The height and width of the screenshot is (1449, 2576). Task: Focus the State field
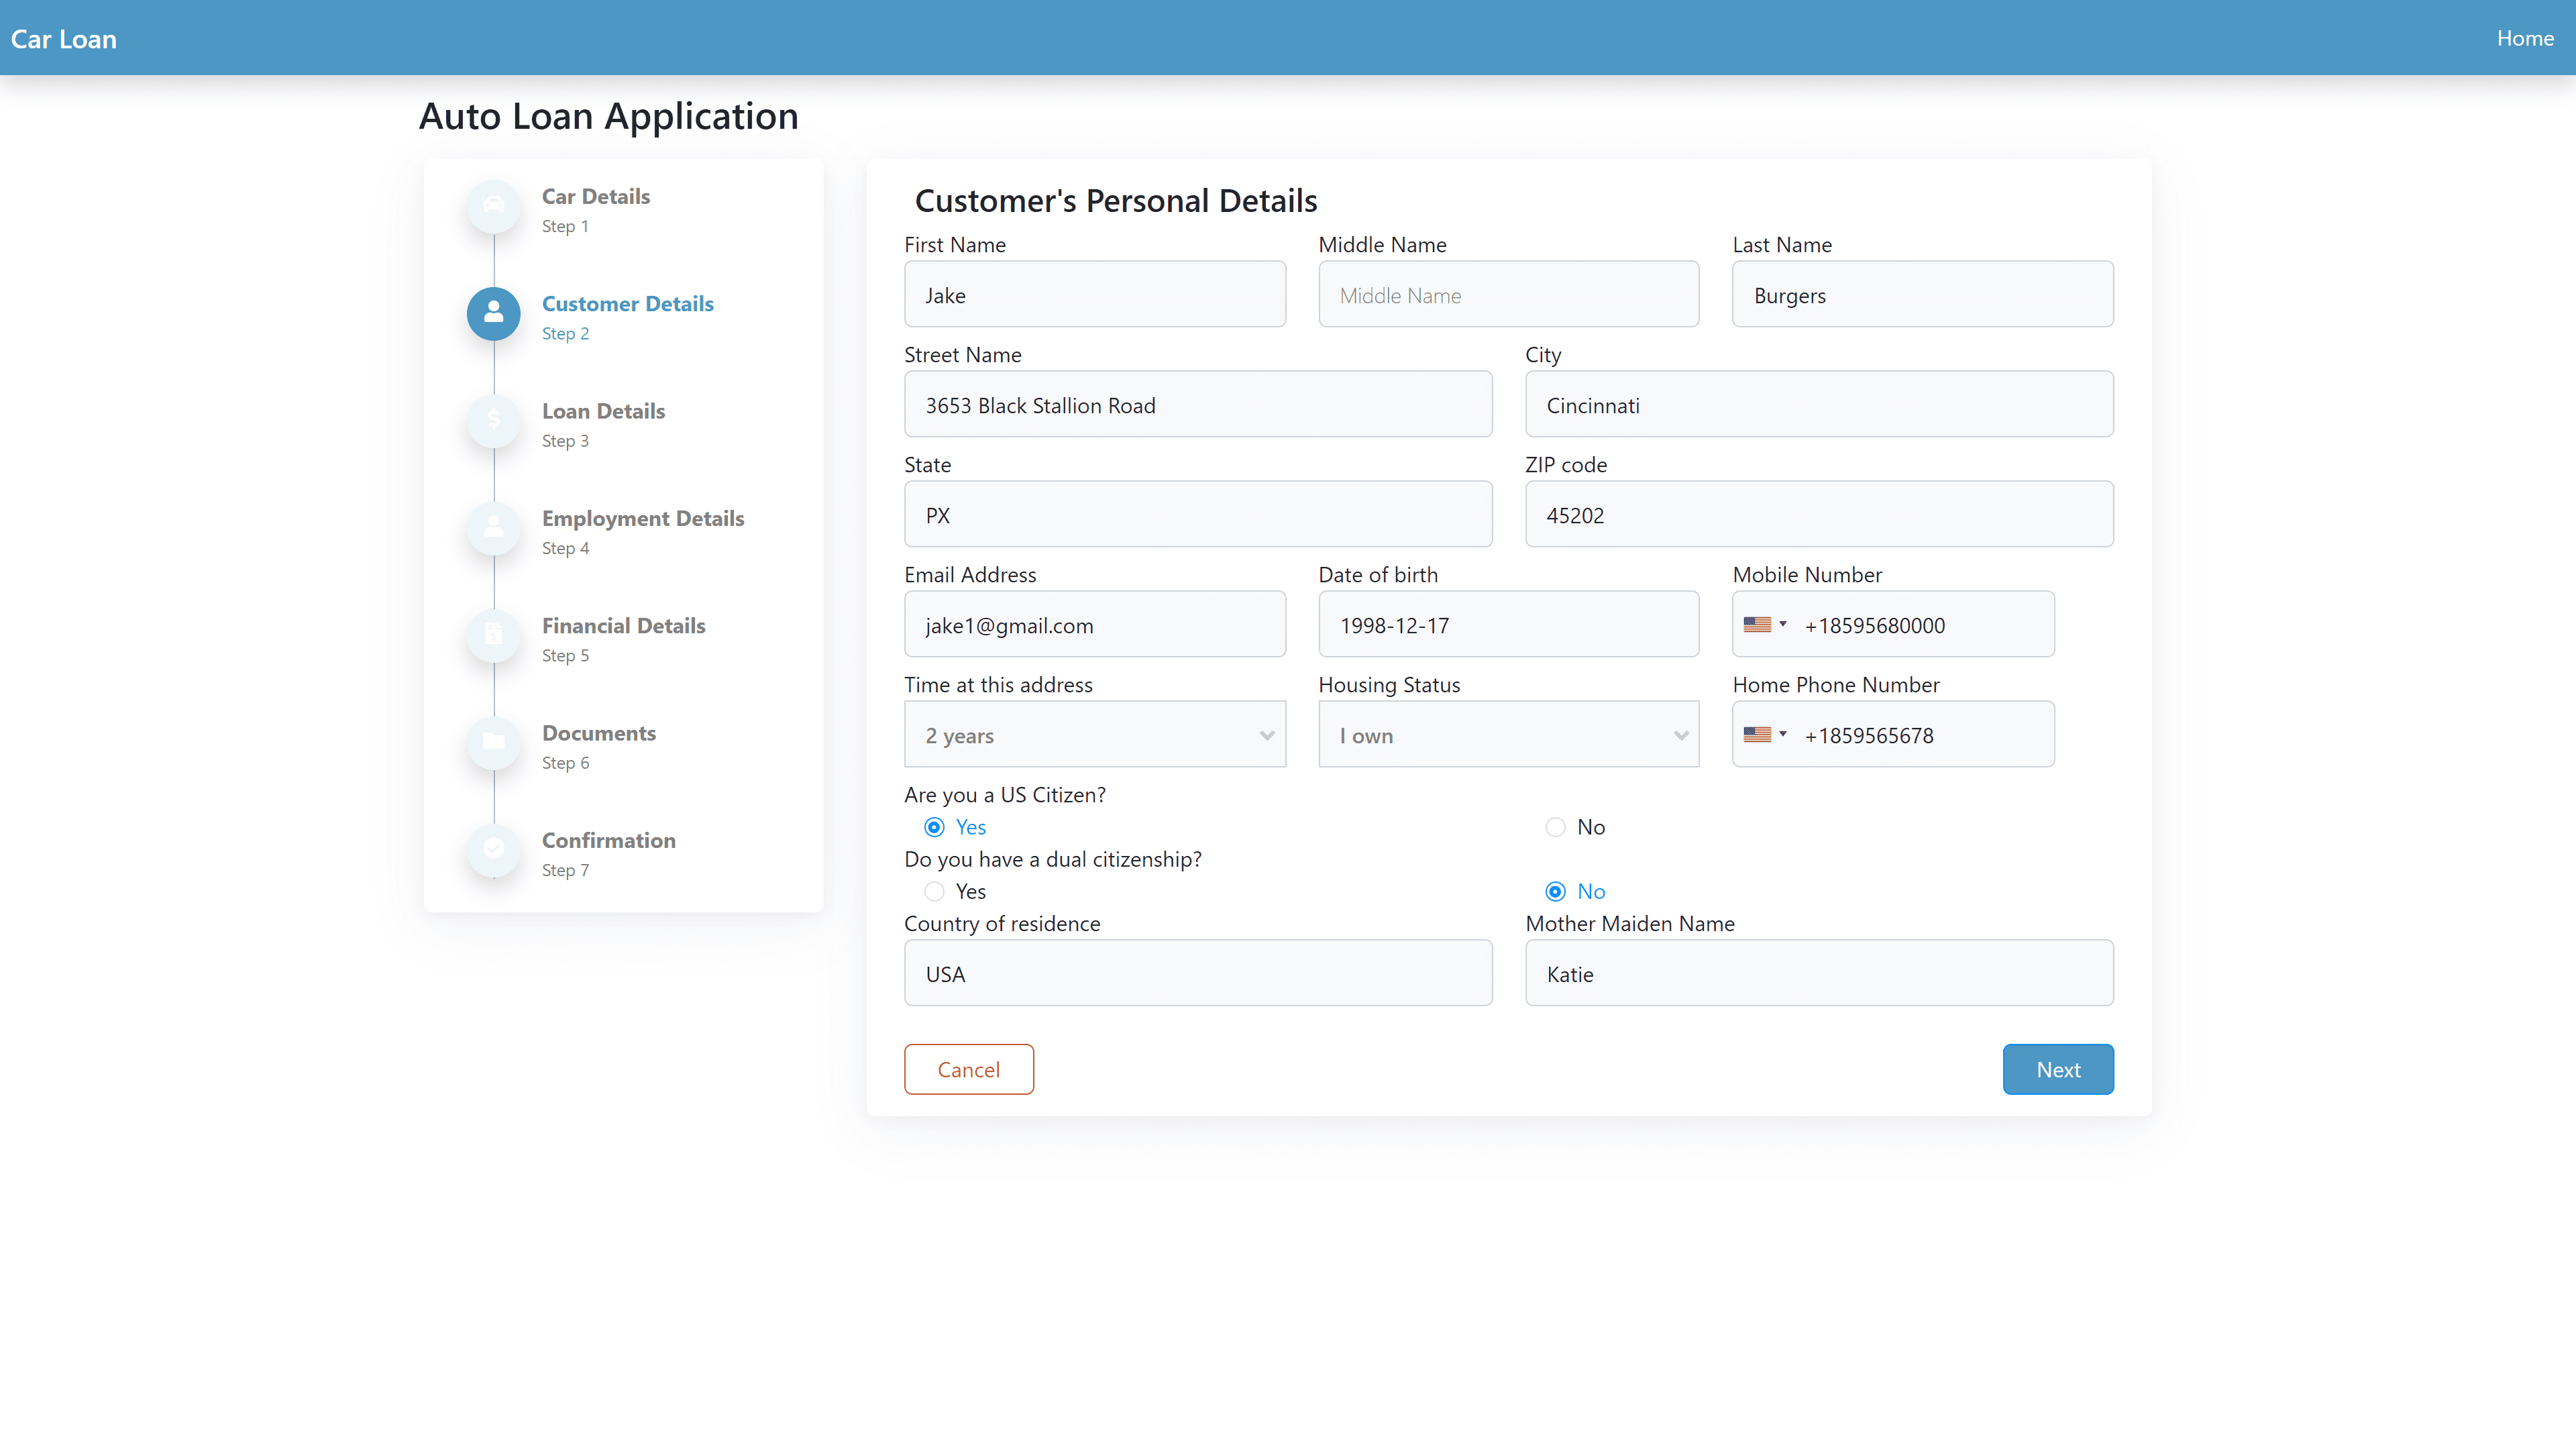coord(1198,514)
